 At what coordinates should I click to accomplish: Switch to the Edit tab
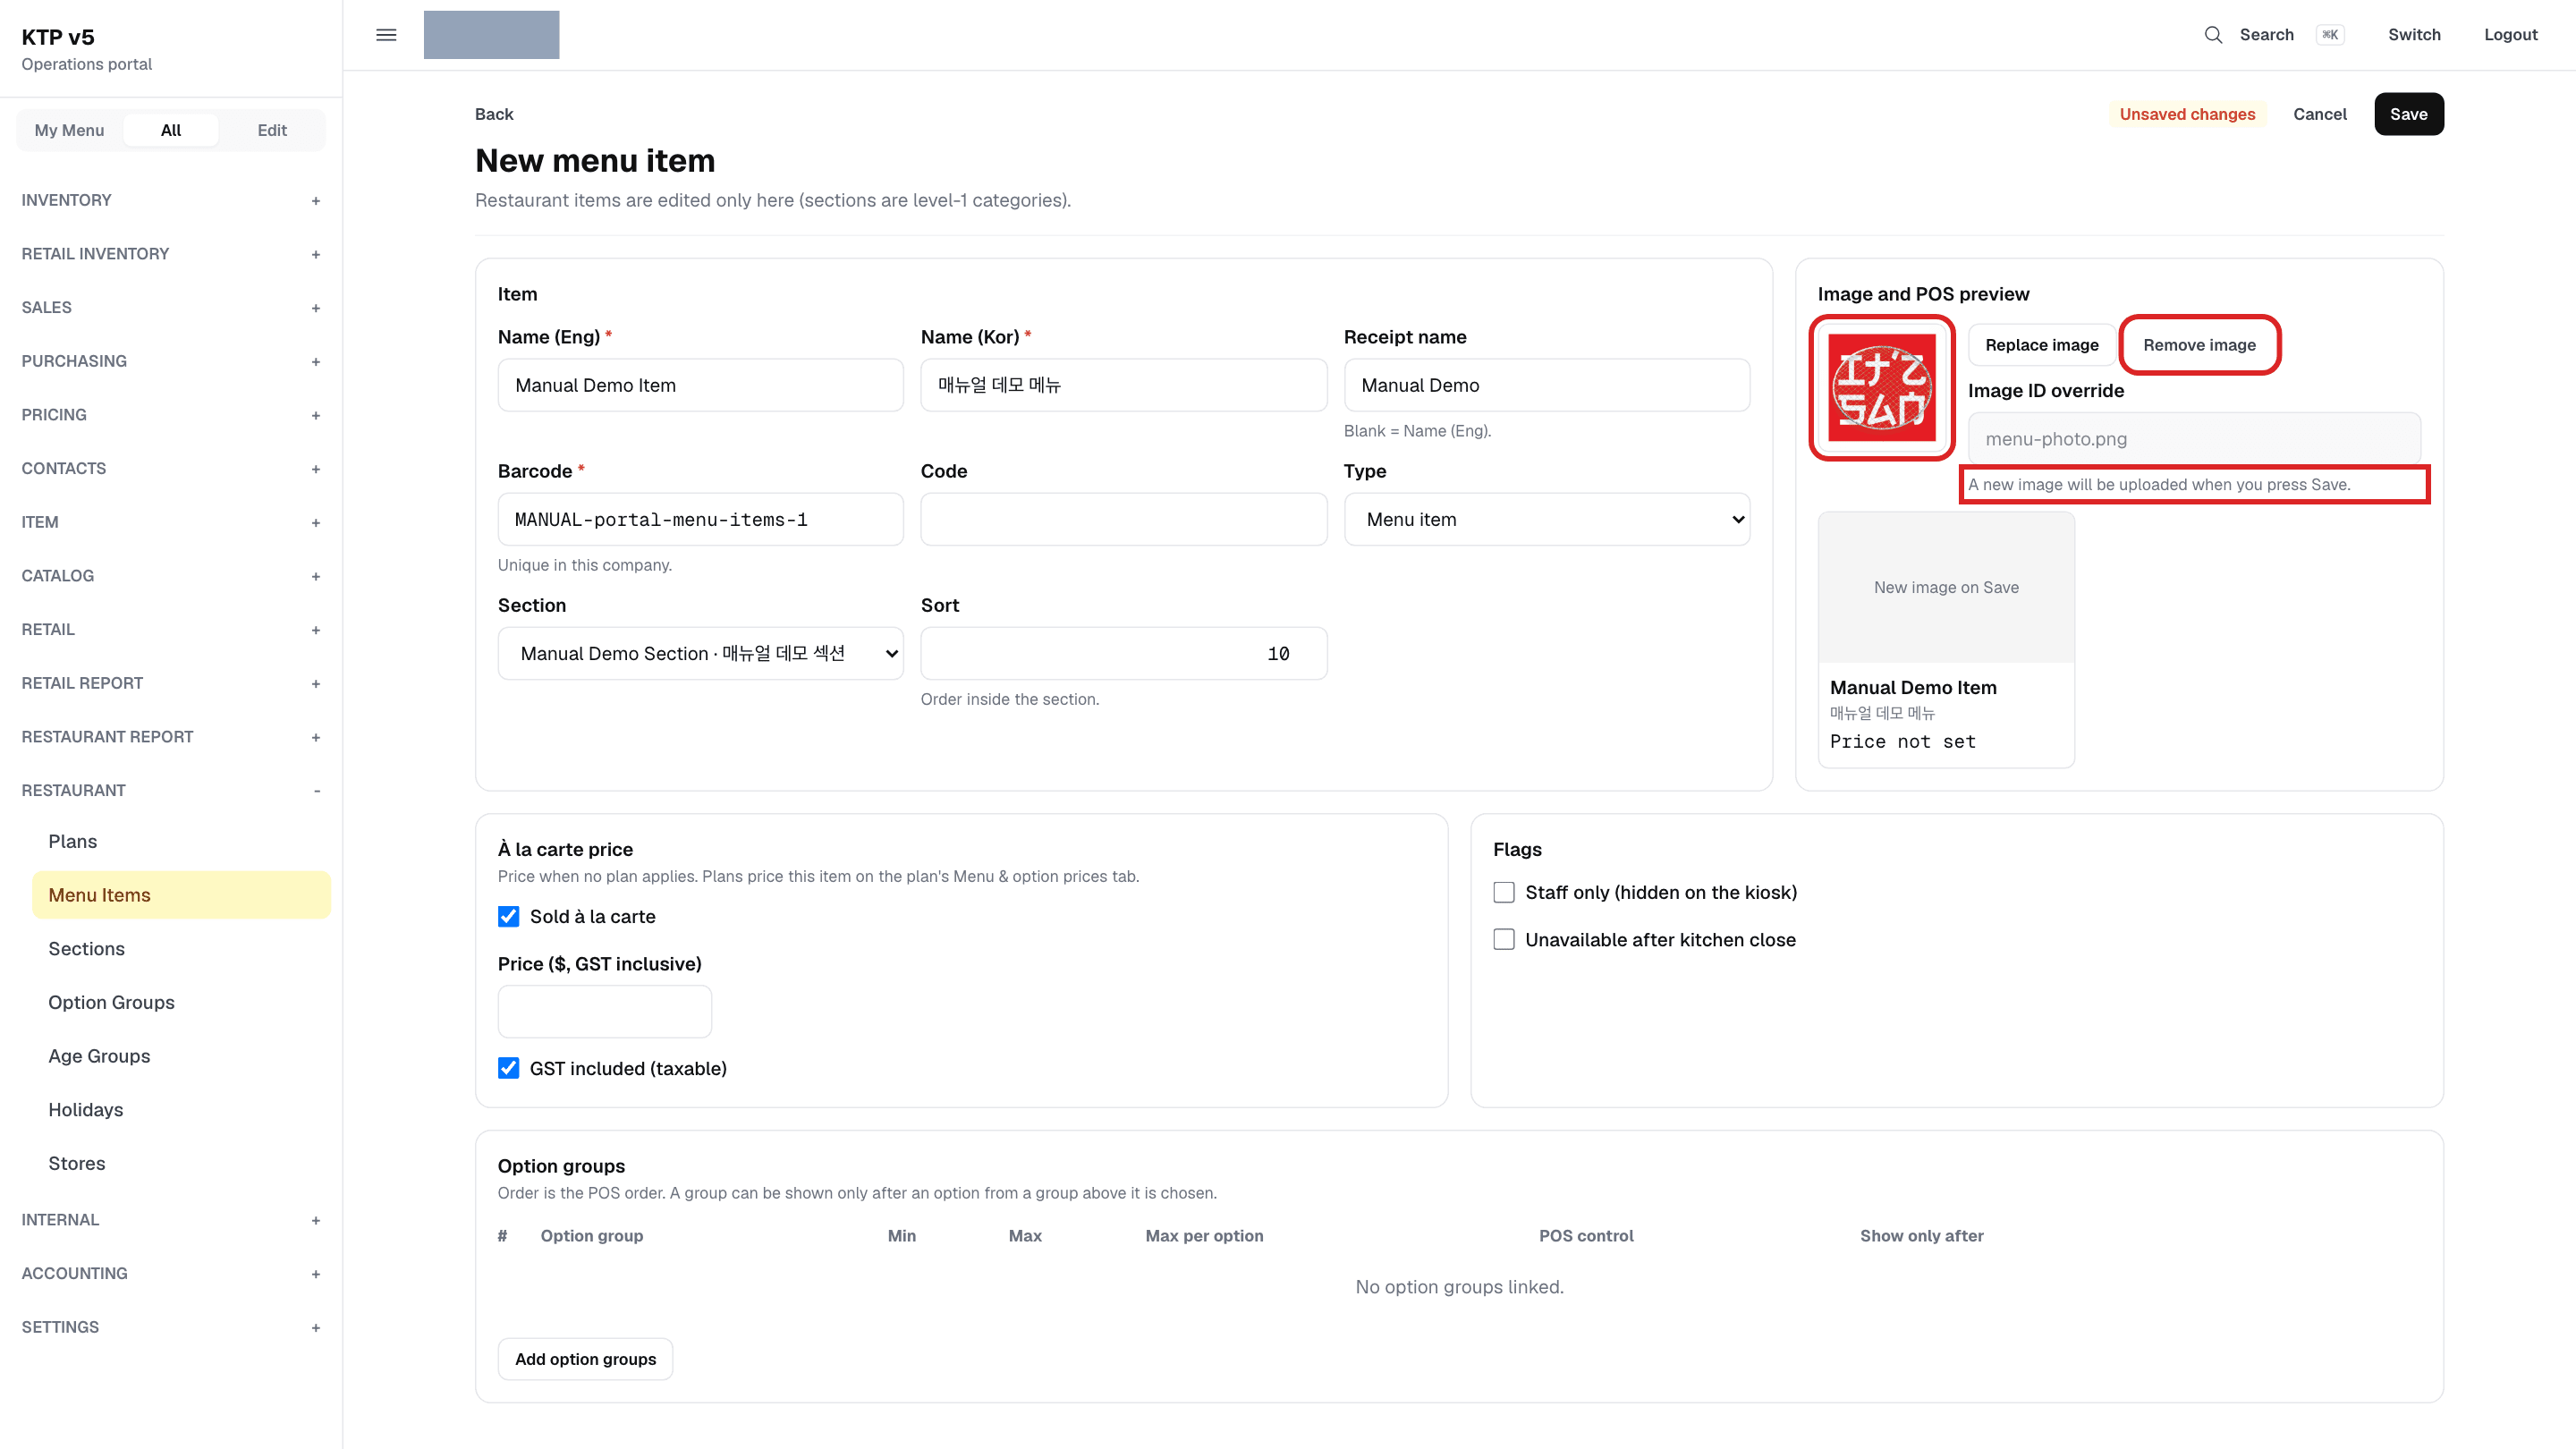272,130
